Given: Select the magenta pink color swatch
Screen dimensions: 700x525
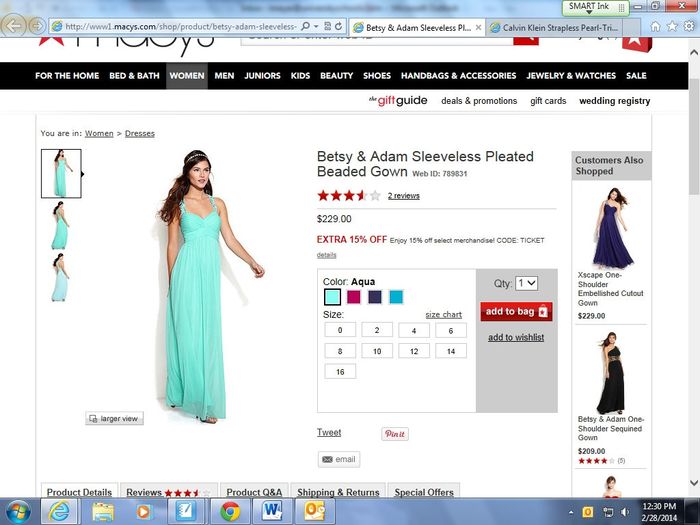Looking at the screenshot, I should click(x=354, y=297).
